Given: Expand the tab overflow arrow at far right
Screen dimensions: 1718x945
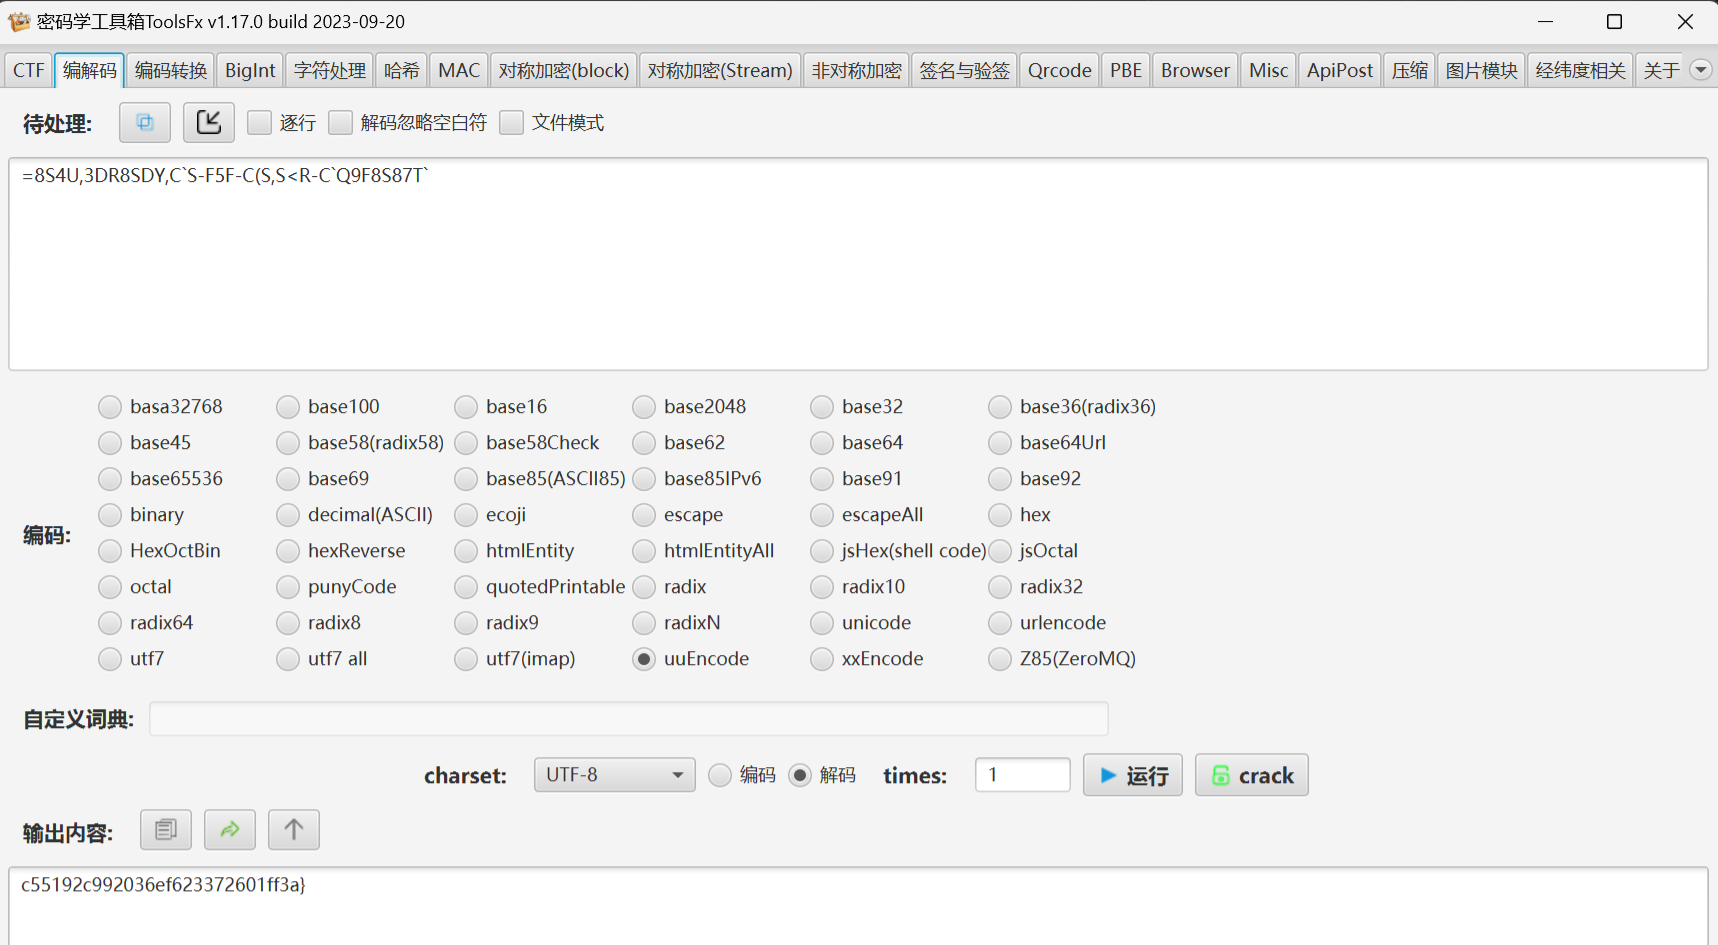Looking at the screenshot, I should (1700, 70).
